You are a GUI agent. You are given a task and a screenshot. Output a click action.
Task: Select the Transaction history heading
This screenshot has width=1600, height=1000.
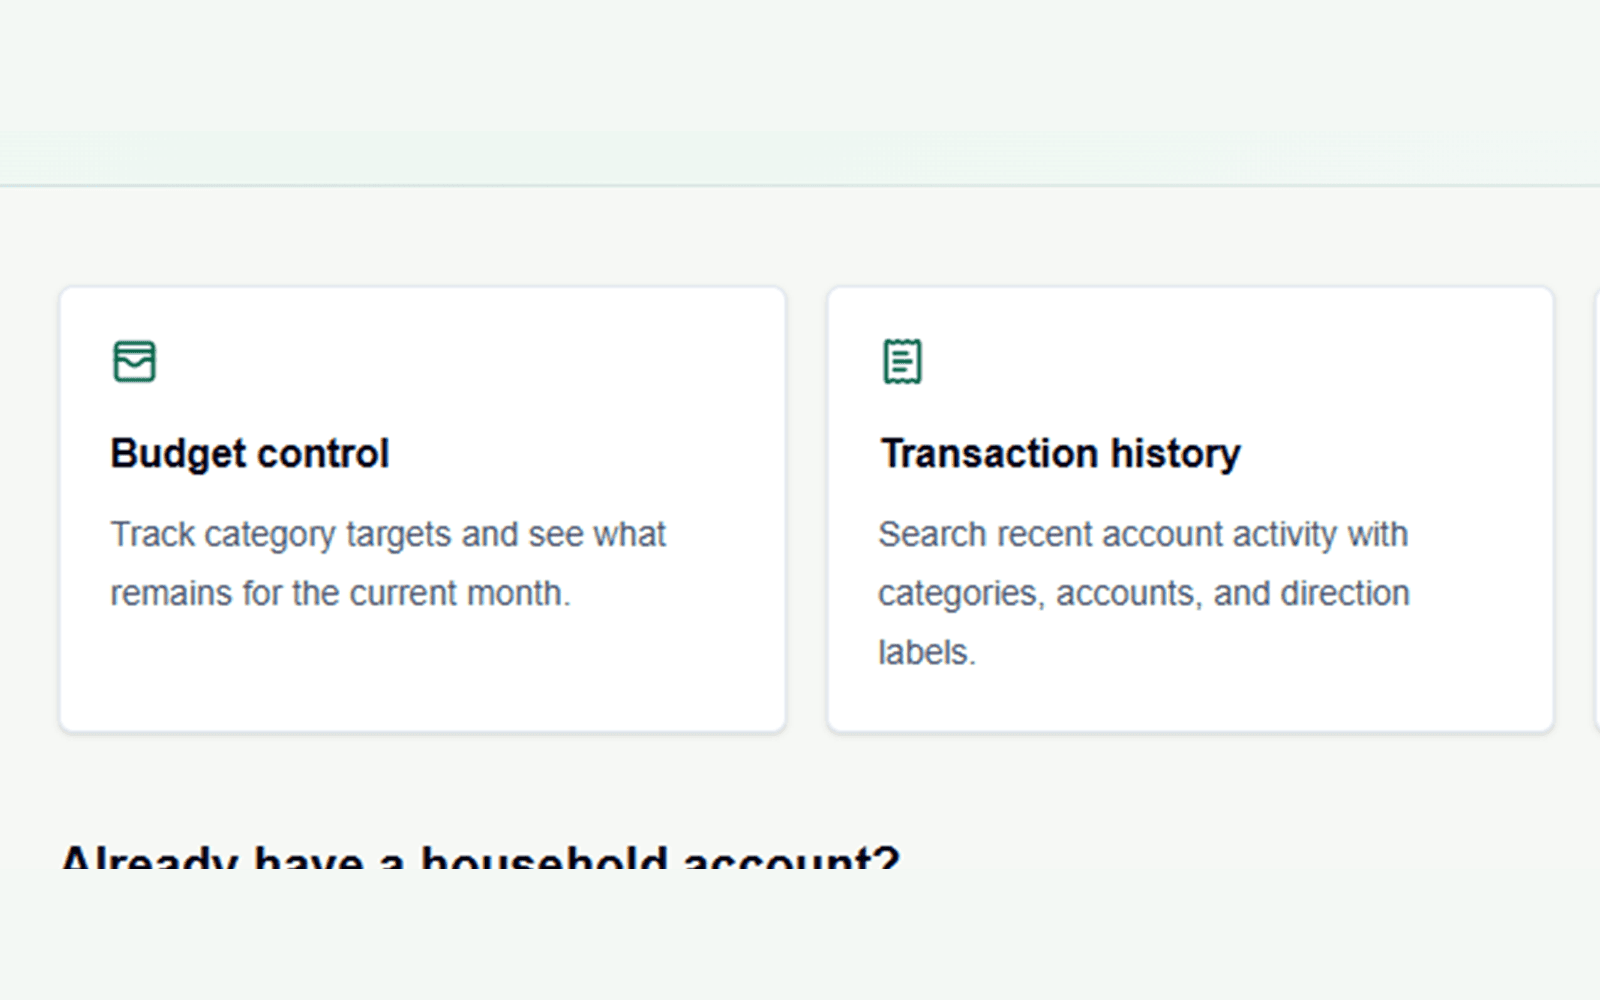click(1060, 453)
